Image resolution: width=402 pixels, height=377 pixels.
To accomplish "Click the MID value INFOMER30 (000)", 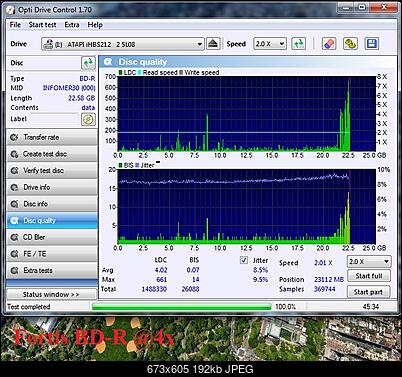I will 69,88.
